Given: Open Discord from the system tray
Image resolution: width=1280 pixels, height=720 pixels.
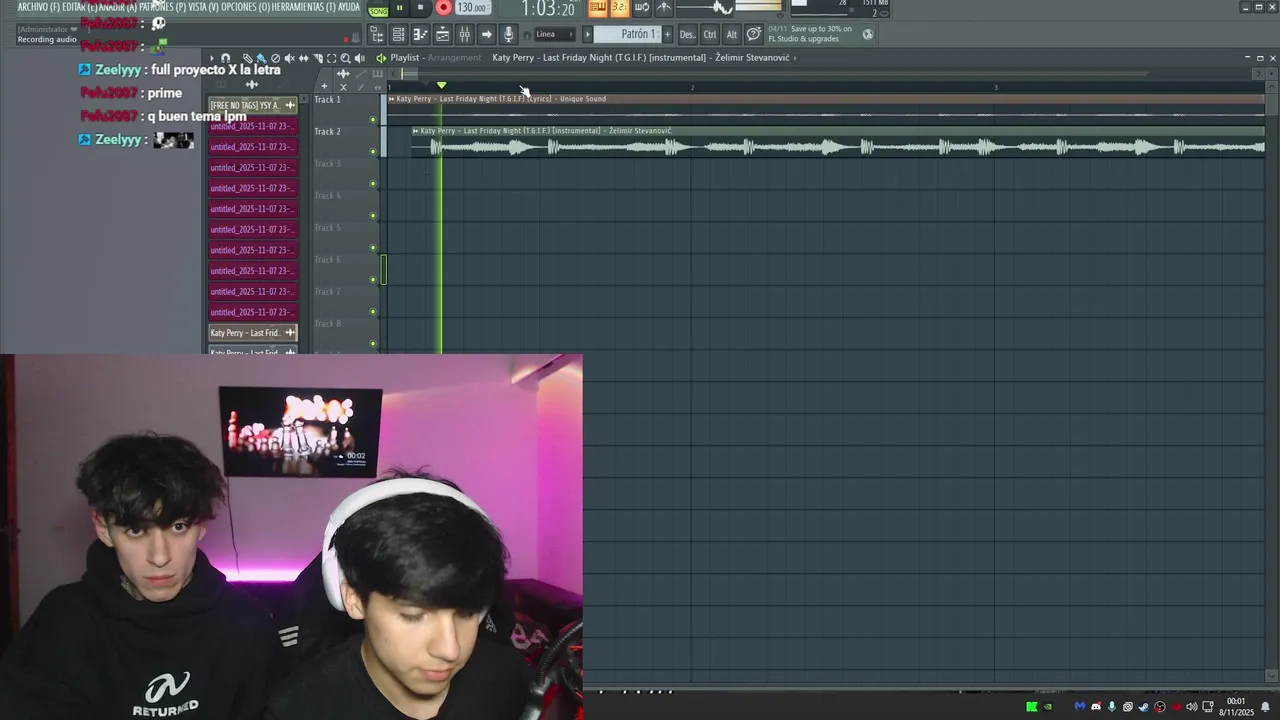Looking at the screenshot, I should 1096,707.
